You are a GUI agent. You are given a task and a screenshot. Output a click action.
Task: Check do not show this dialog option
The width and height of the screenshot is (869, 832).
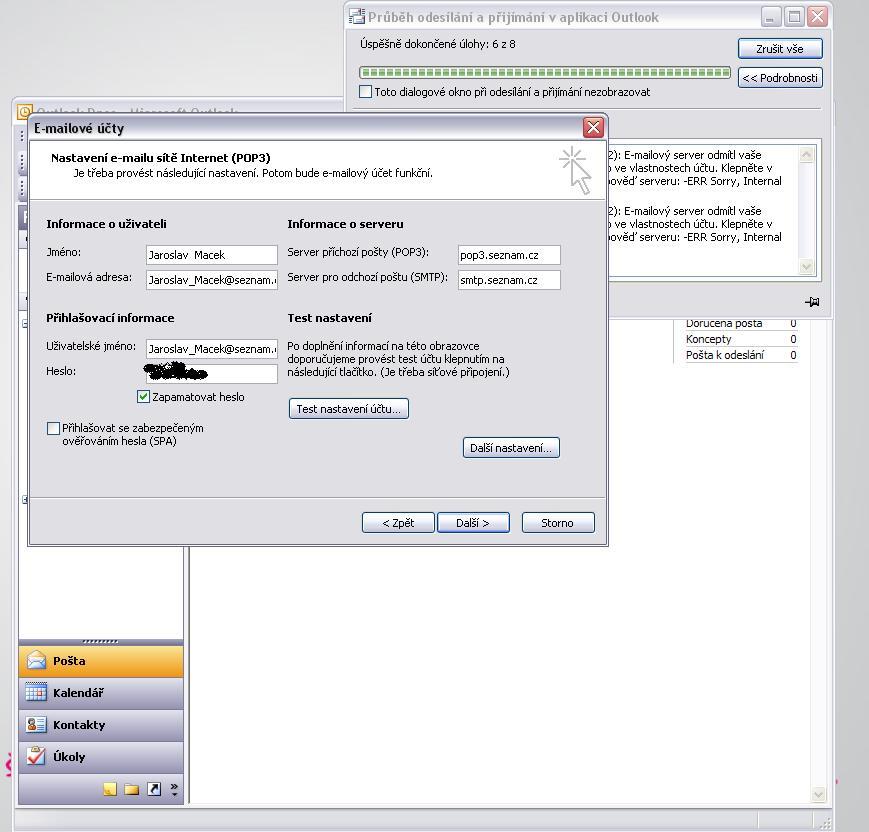[365, 91]
